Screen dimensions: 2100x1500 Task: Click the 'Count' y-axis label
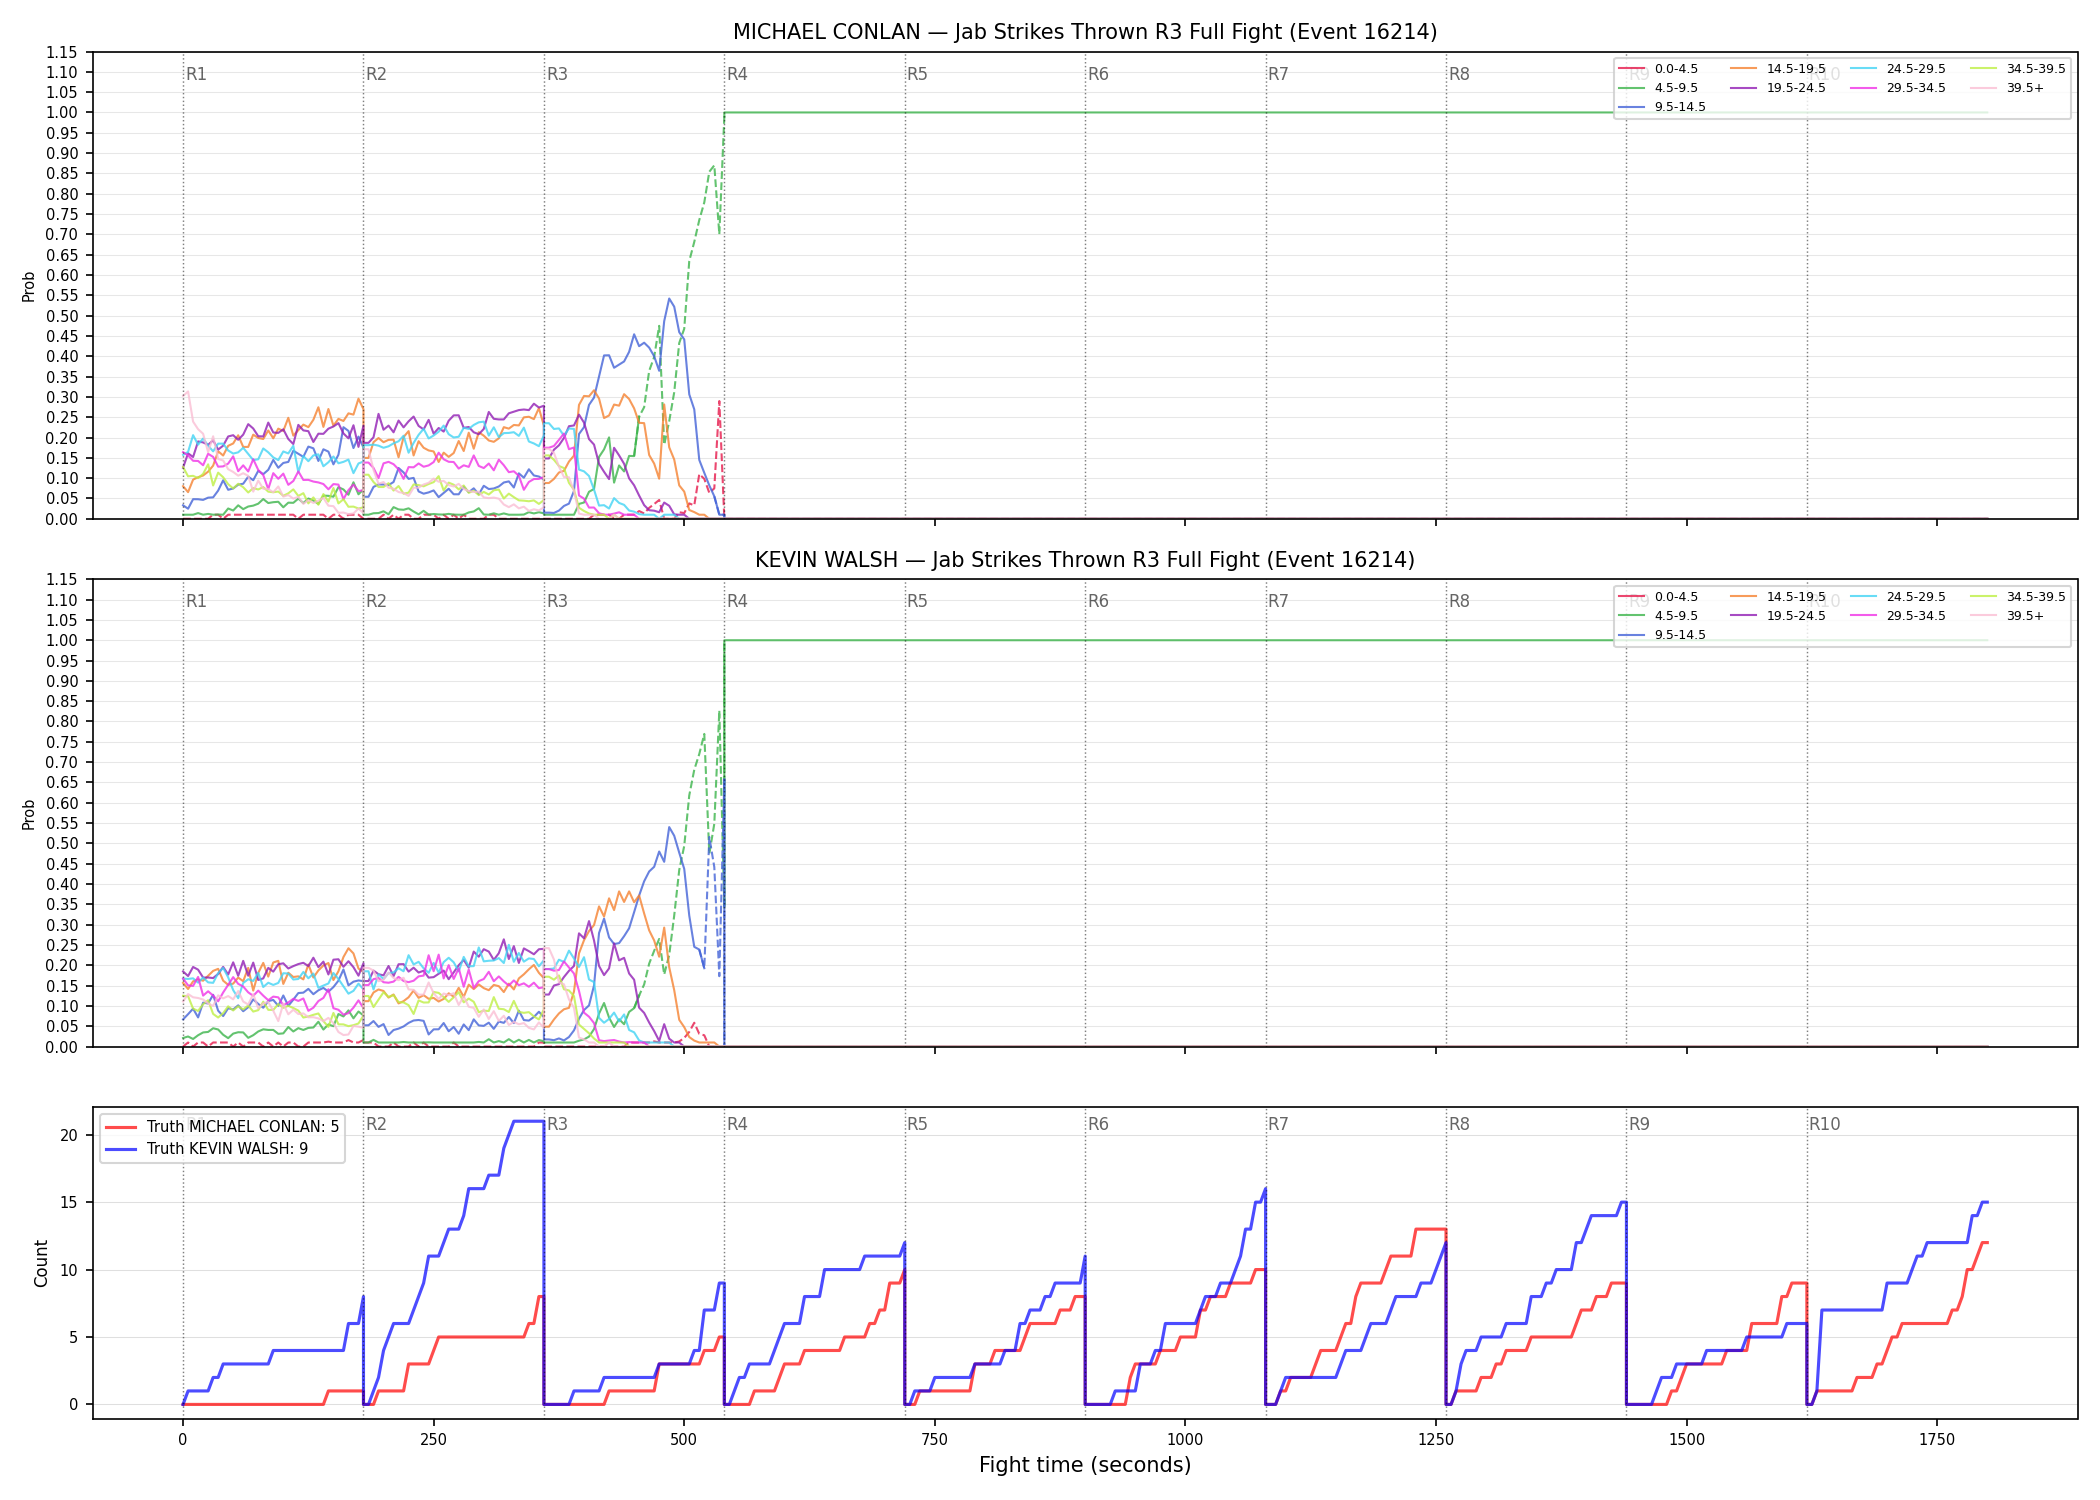(x=41, y=1263)
